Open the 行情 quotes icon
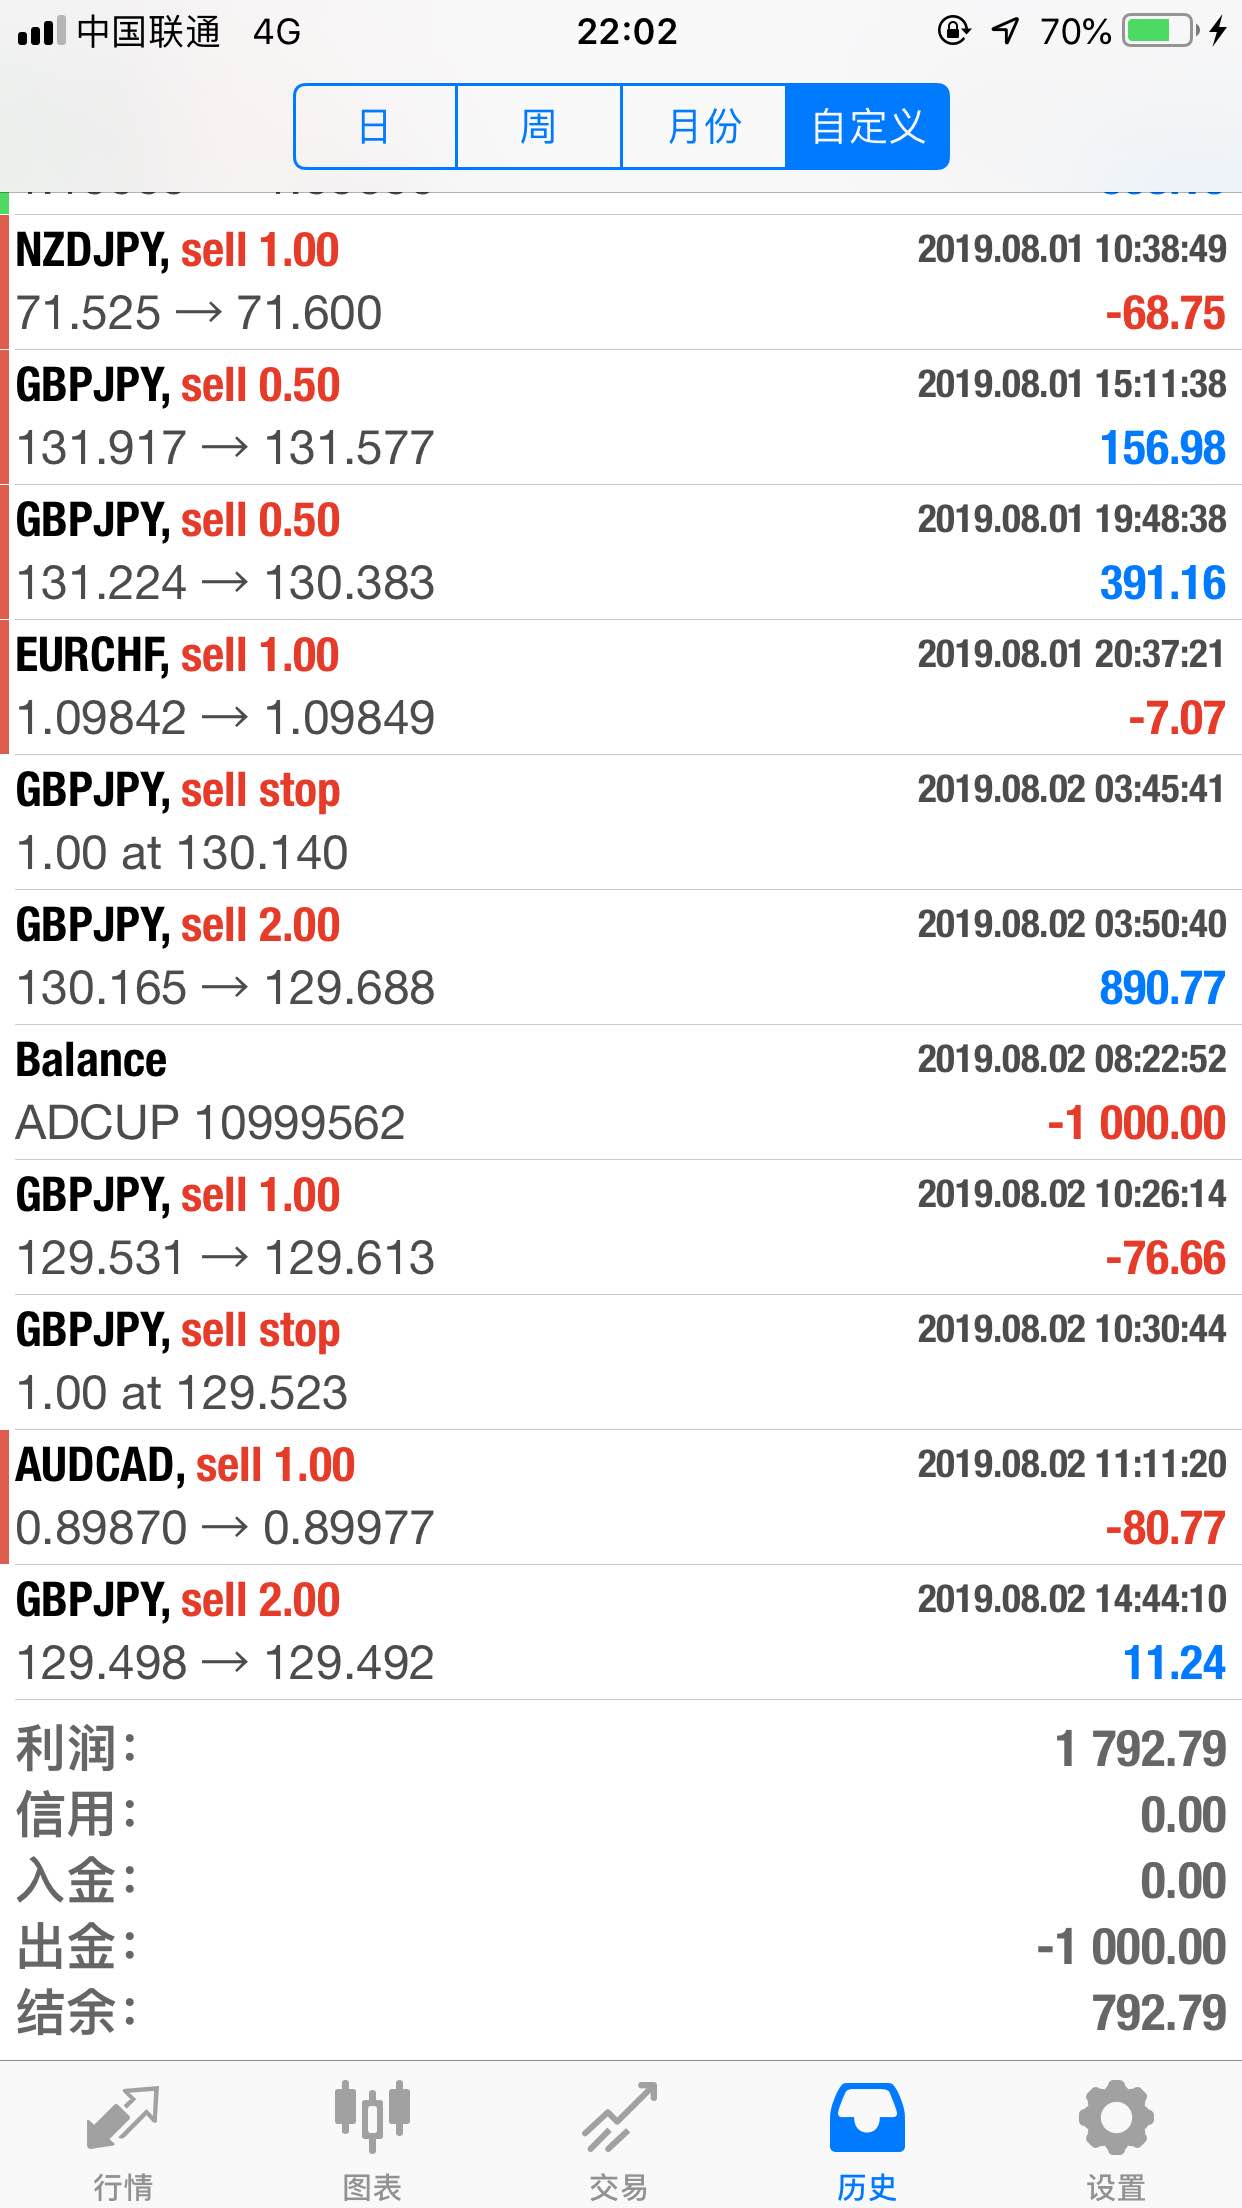The height and width of the screenshot is (2208, 1242). click(x=123, y=2119)
